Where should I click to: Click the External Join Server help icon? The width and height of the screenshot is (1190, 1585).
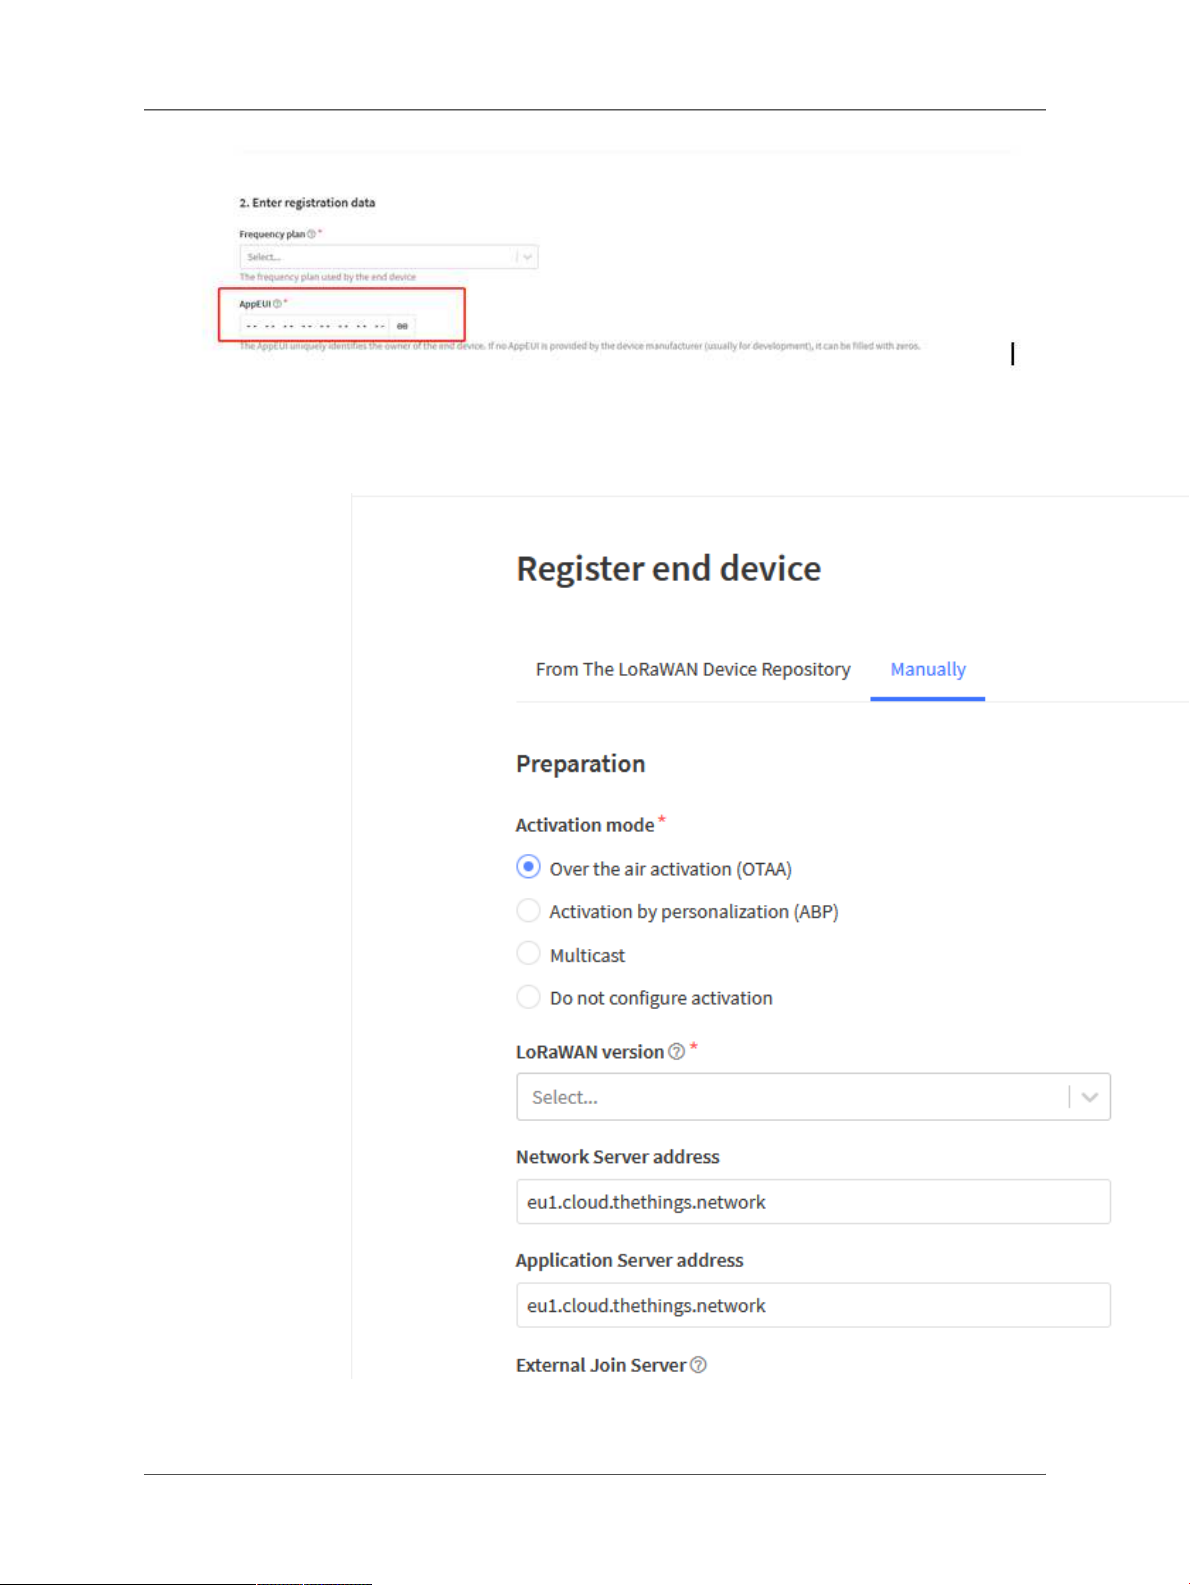699,1365
